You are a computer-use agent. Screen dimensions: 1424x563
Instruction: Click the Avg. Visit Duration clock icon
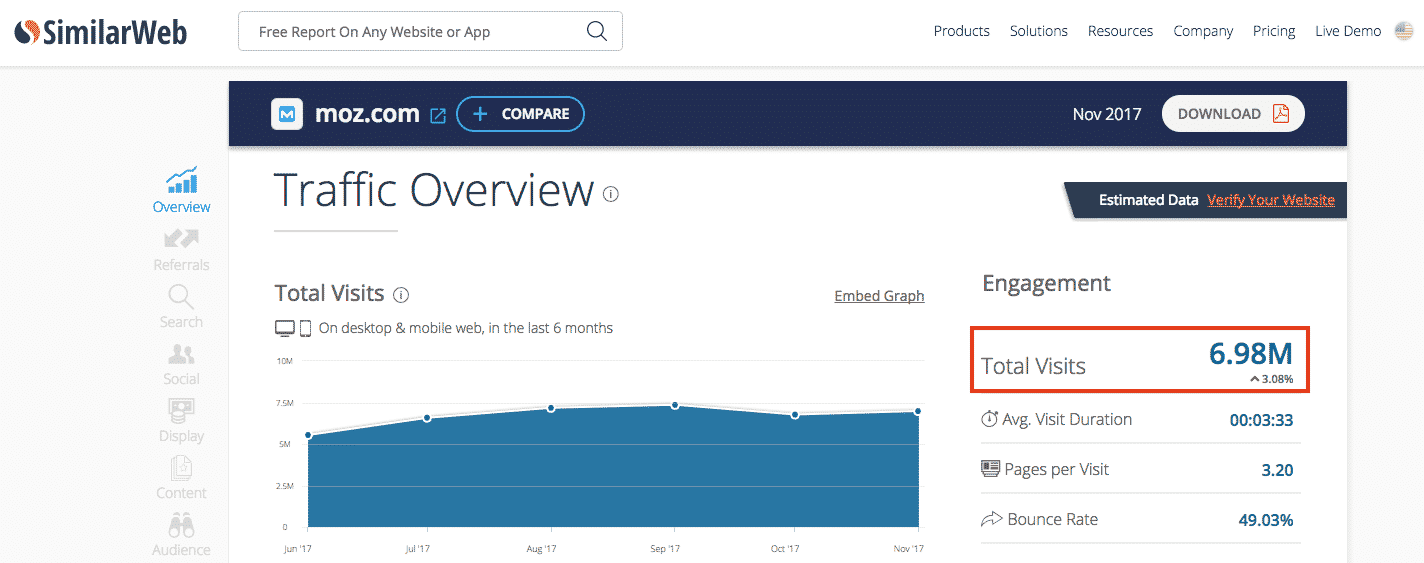point(990,419)
